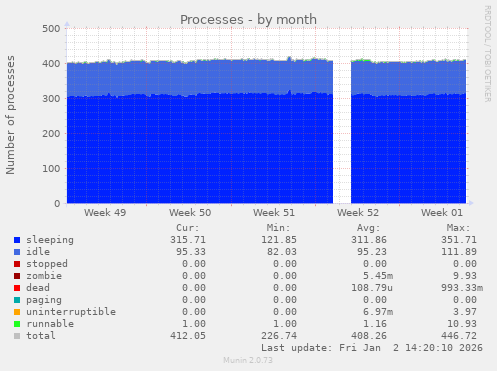Click the 'sleeping' legend label
This screenshot has width=497, height=371.
pyautogui.click(x=50, y=240)
